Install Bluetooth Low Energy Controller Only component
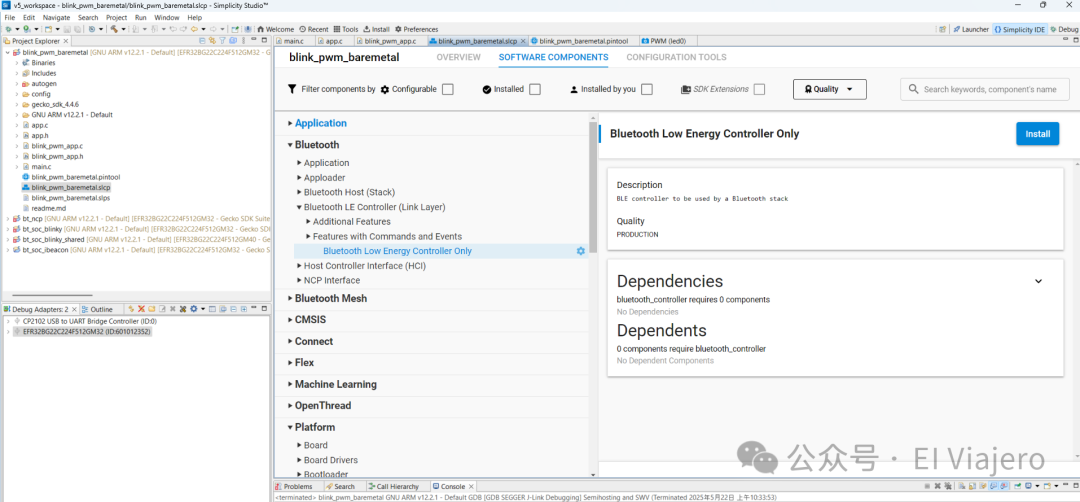The height and width of the screenshot is (502, 1080). coord(1037,134)
